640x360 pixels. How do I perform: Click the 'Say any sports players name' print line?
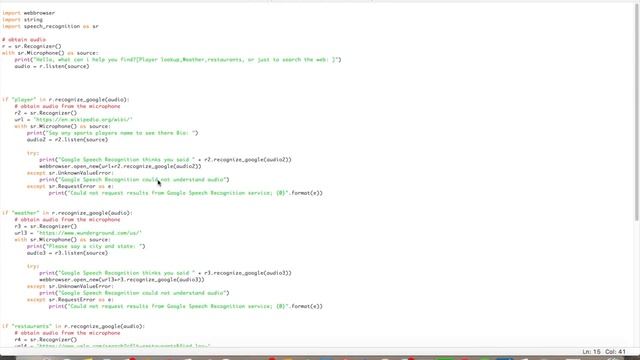click(113, 133)
